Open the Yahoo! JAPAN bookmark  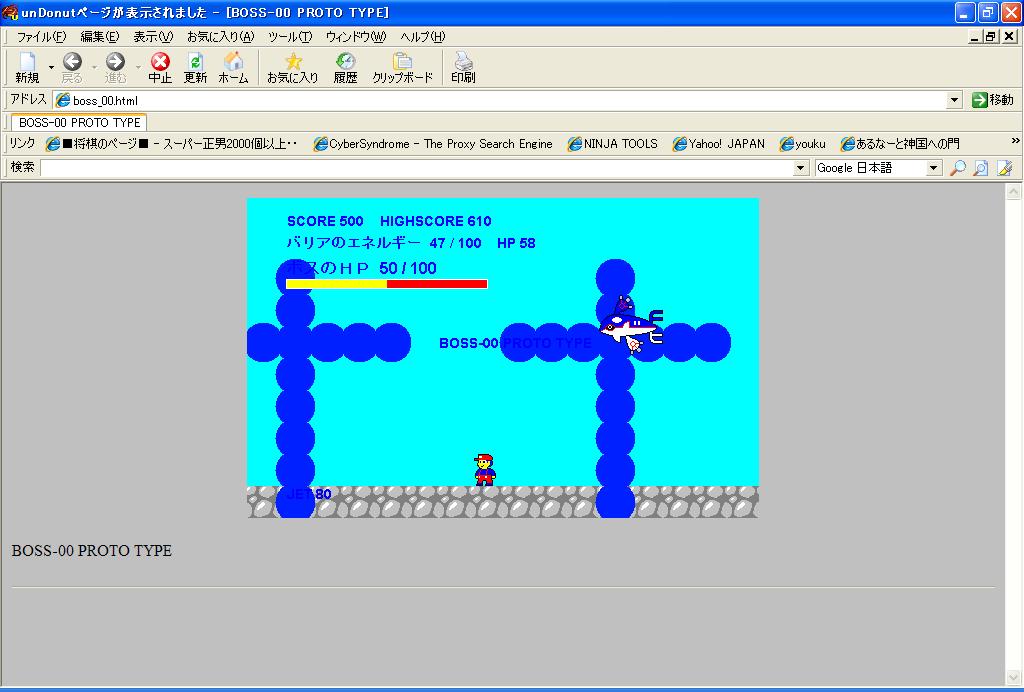pos(718,144)
